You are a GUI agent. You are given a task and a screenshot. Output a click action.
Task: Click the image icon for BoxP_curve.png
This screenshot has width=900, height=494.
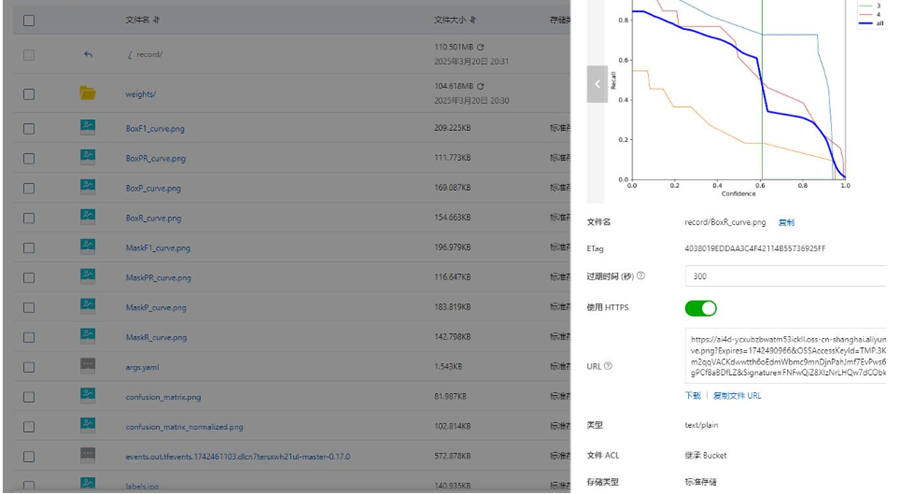pyautogui.click(x=88, y=187)
